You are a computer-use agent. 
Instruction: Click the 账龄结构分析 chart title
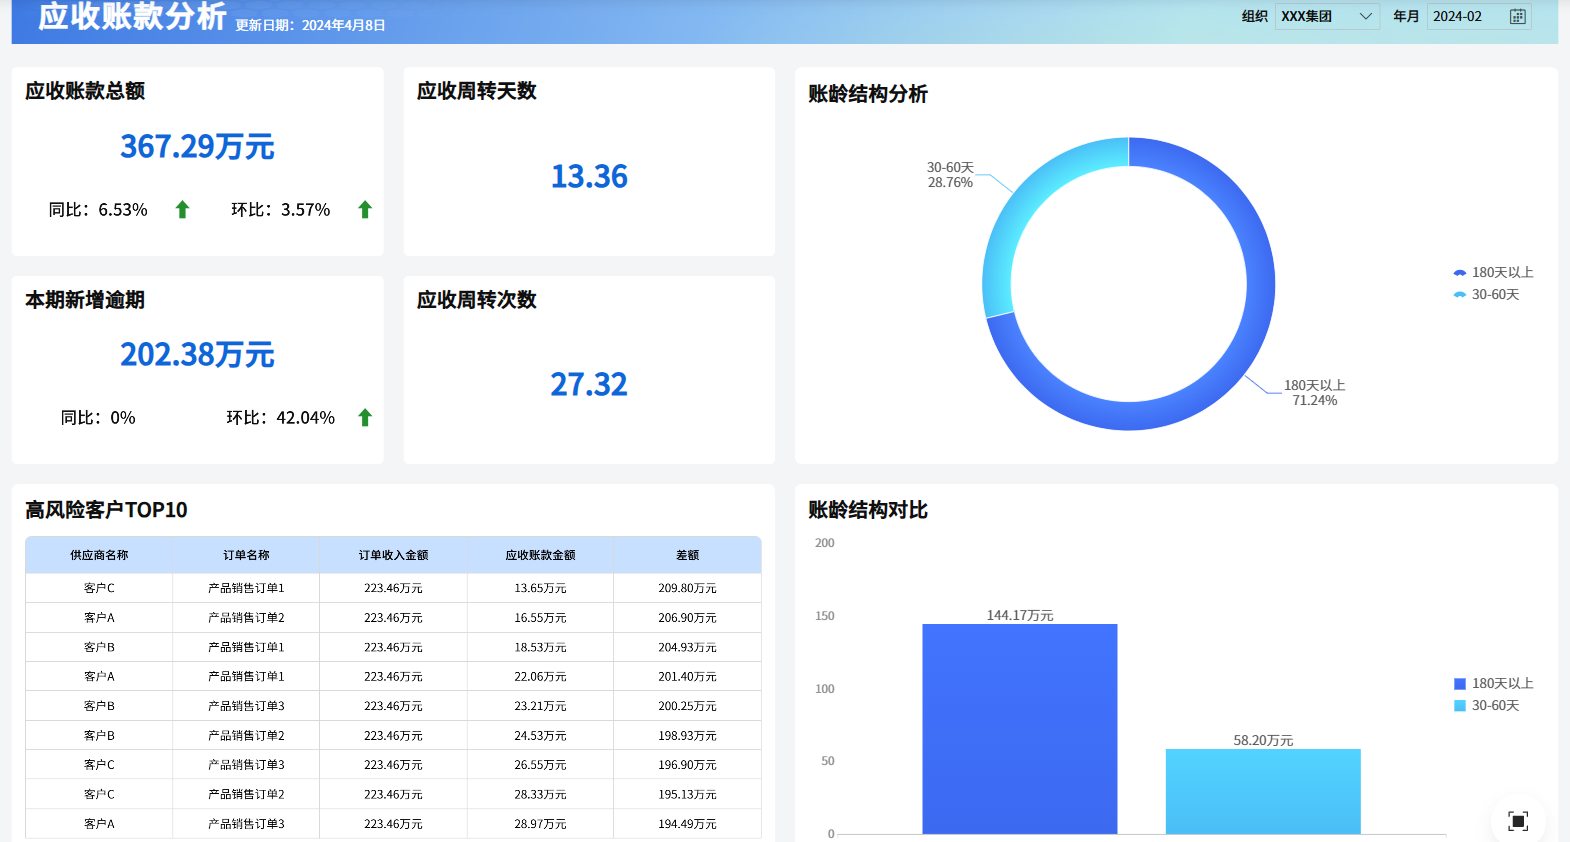coord(868,94)
